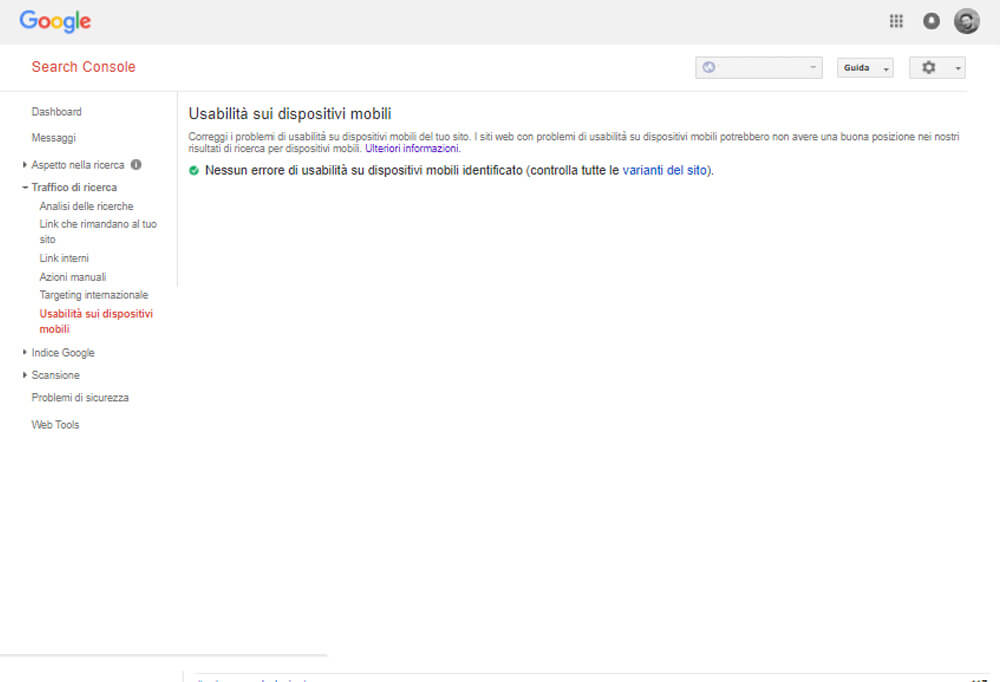Viewport: 1000px width, 682px height.
Task: Open Messaggi in the sidebar
Action: pos(54,138)
